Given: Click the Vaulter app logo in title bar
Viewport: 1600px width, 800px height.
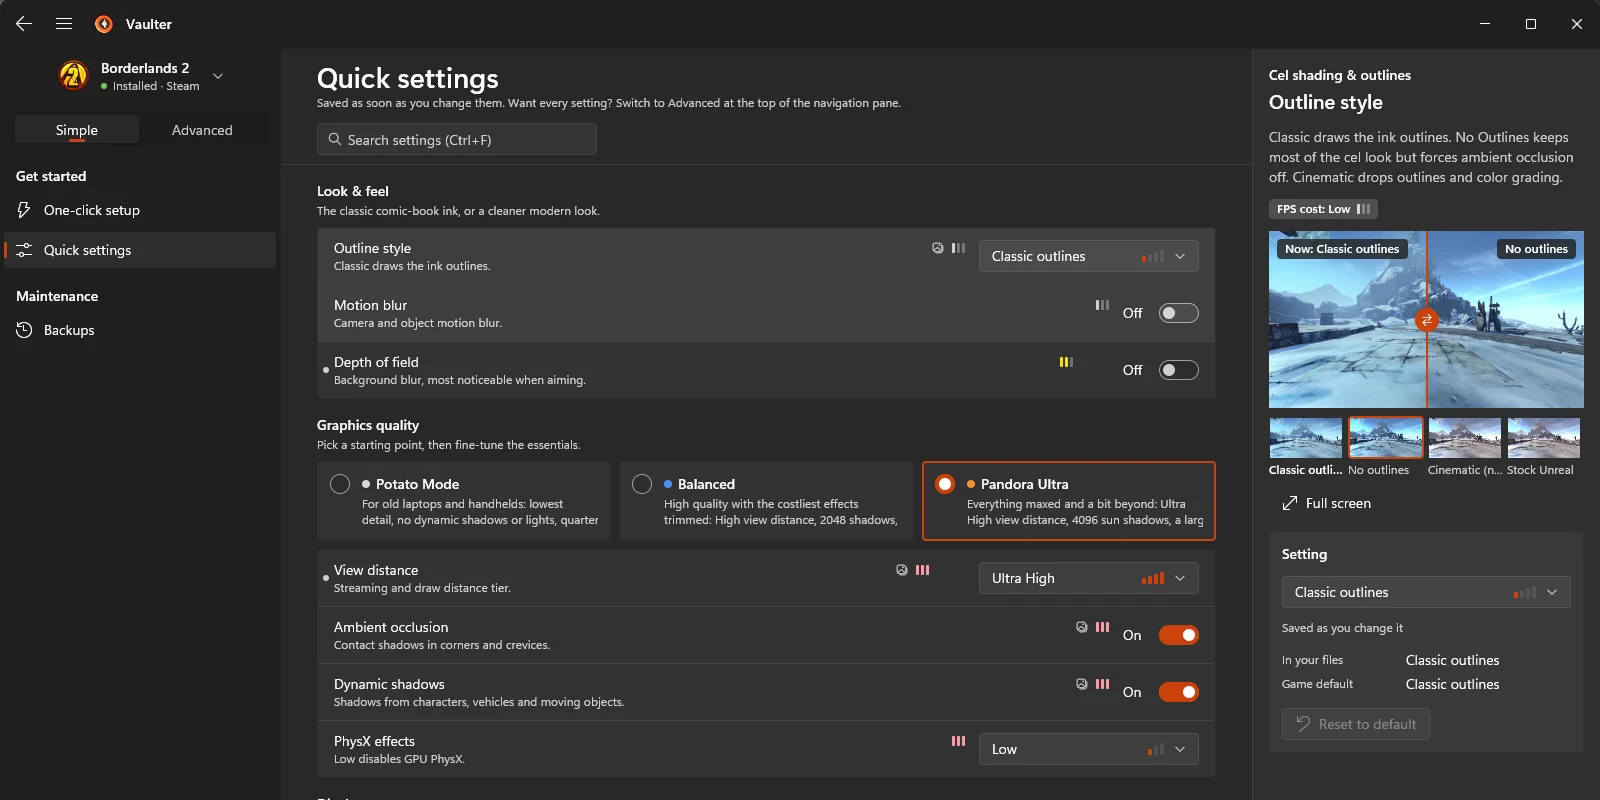Looking at the screenshot, I should (x=104, y=24).
